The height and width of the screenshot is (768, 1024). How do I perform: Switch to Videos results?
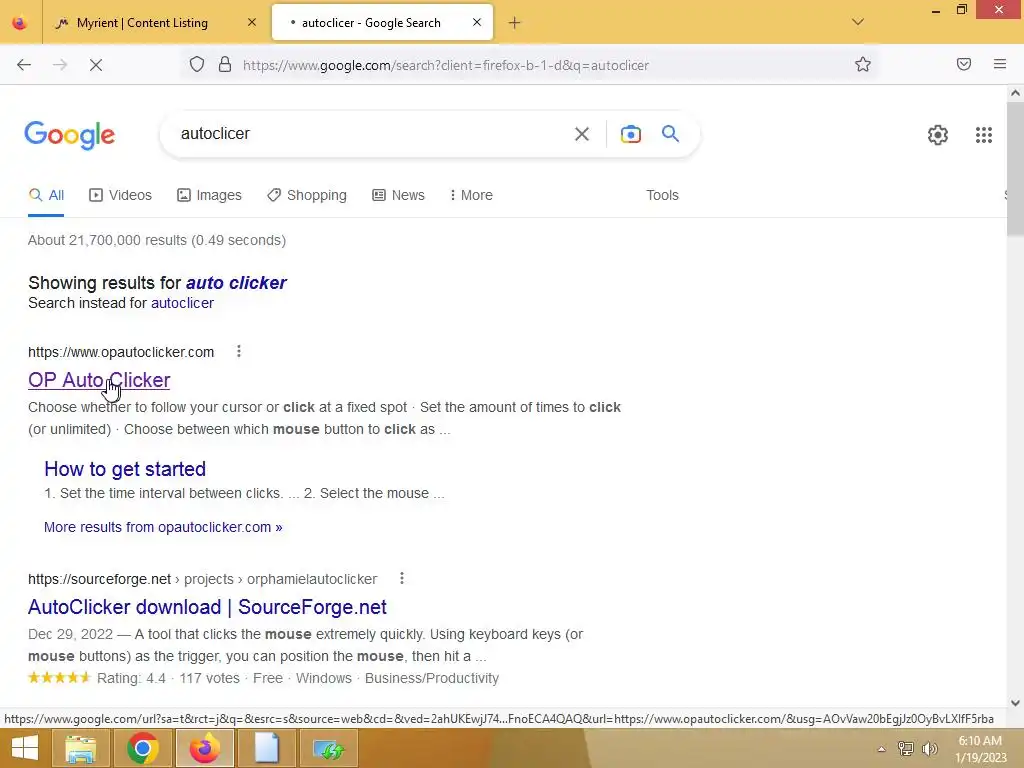[x=121, y=195]
